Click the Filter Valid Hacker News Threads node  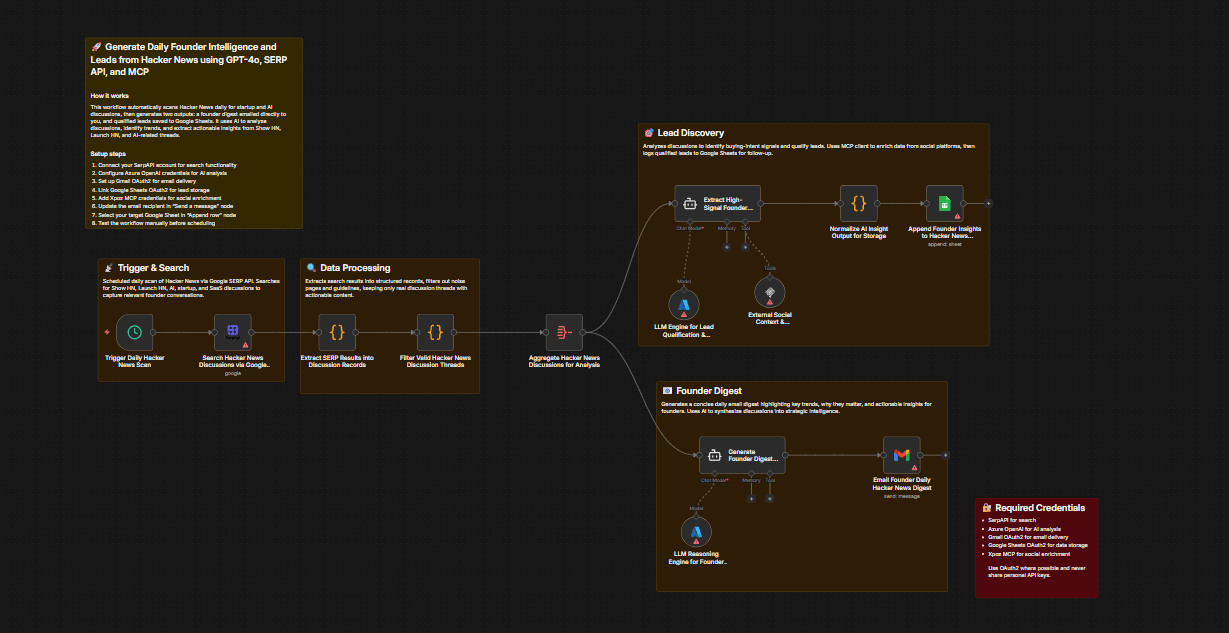coord(435,331)
